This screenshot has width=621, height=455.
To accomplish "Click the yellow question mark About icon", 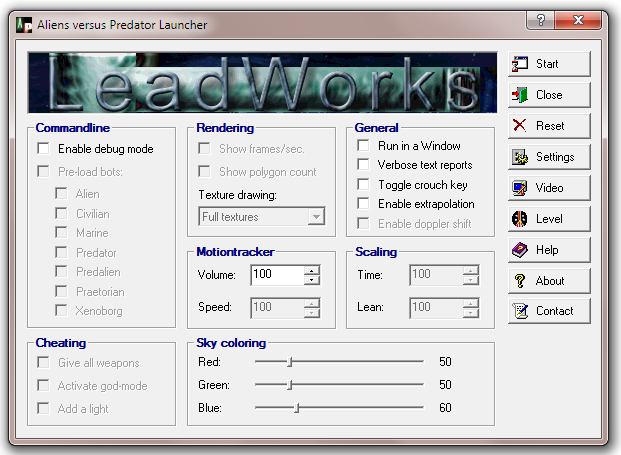I will [520, 281].
